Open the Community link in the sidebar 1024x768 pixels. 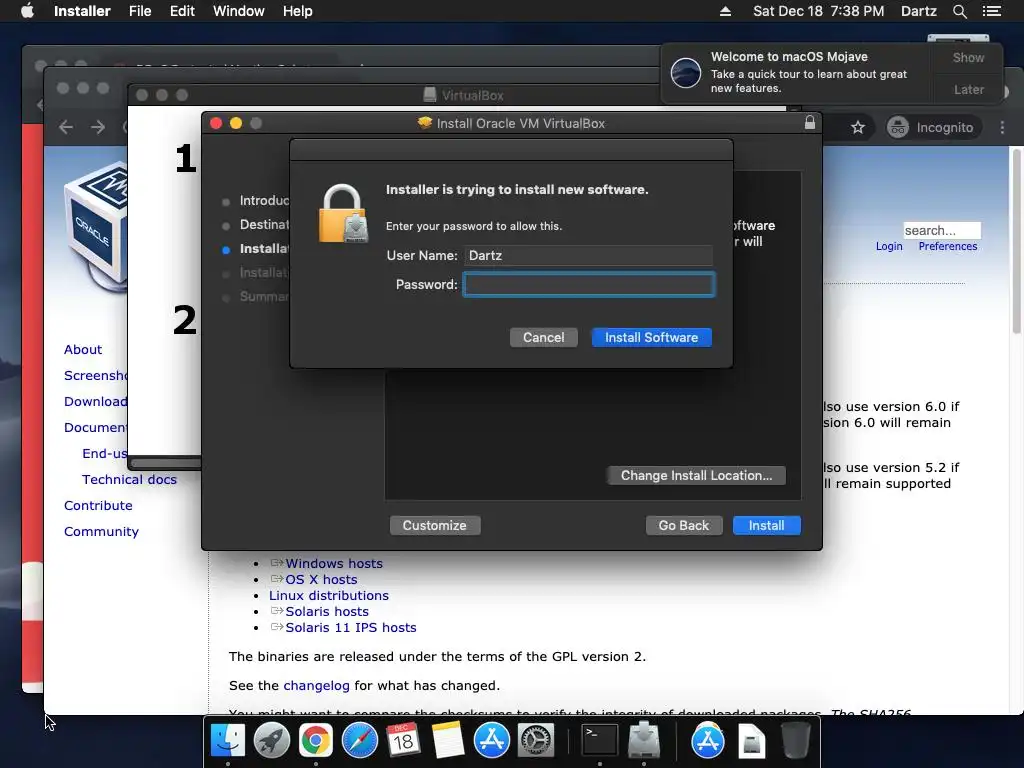tap(101, 532)
